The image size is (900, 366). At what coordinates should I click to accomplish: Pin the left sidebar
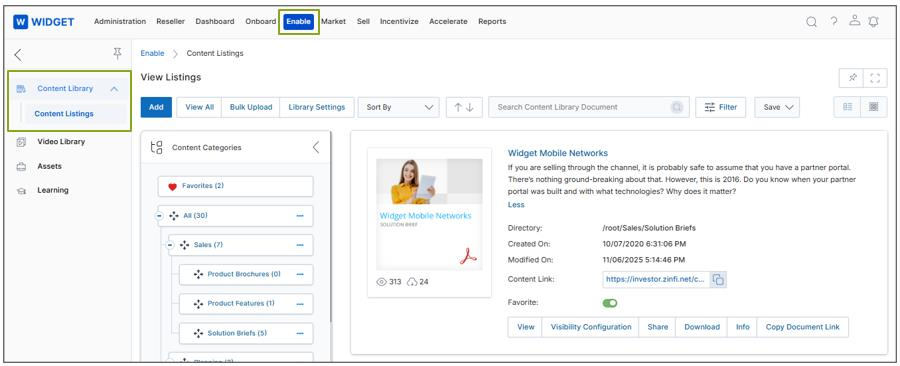[117, 54]
